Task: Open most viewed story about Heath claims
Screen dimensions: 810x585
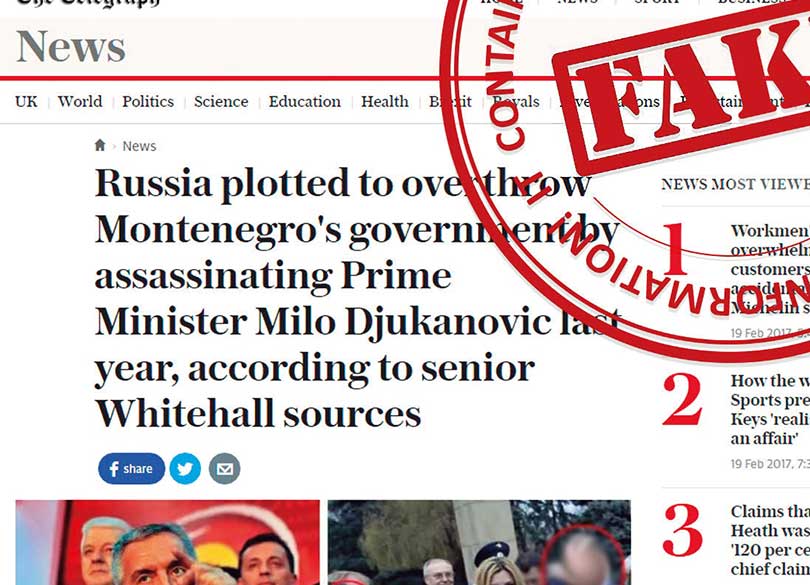Action: click(770, 541)
